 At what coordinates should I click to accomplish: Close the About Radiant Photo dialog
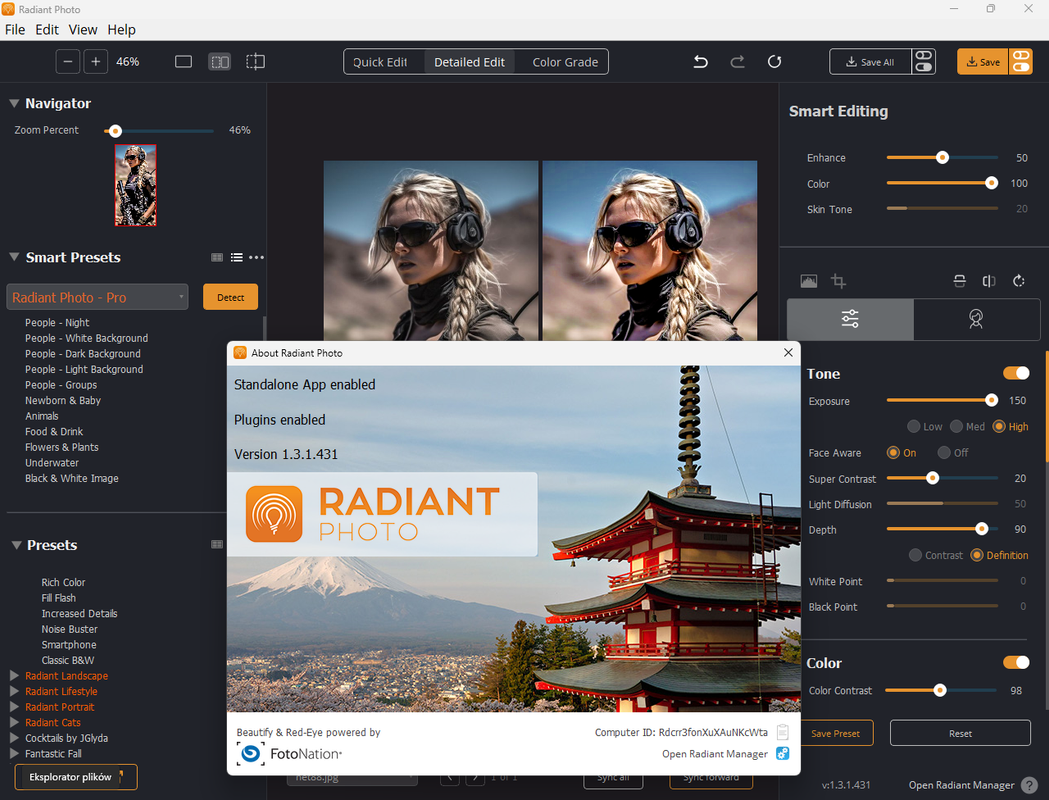(788, 353)
